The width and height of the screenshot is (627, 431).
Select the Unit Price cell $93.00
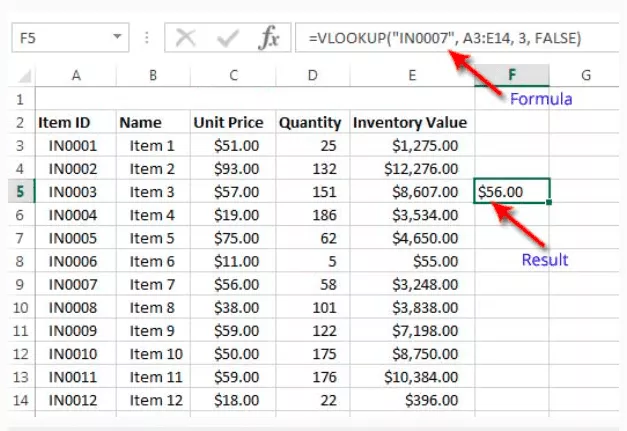tap(232, 168)
